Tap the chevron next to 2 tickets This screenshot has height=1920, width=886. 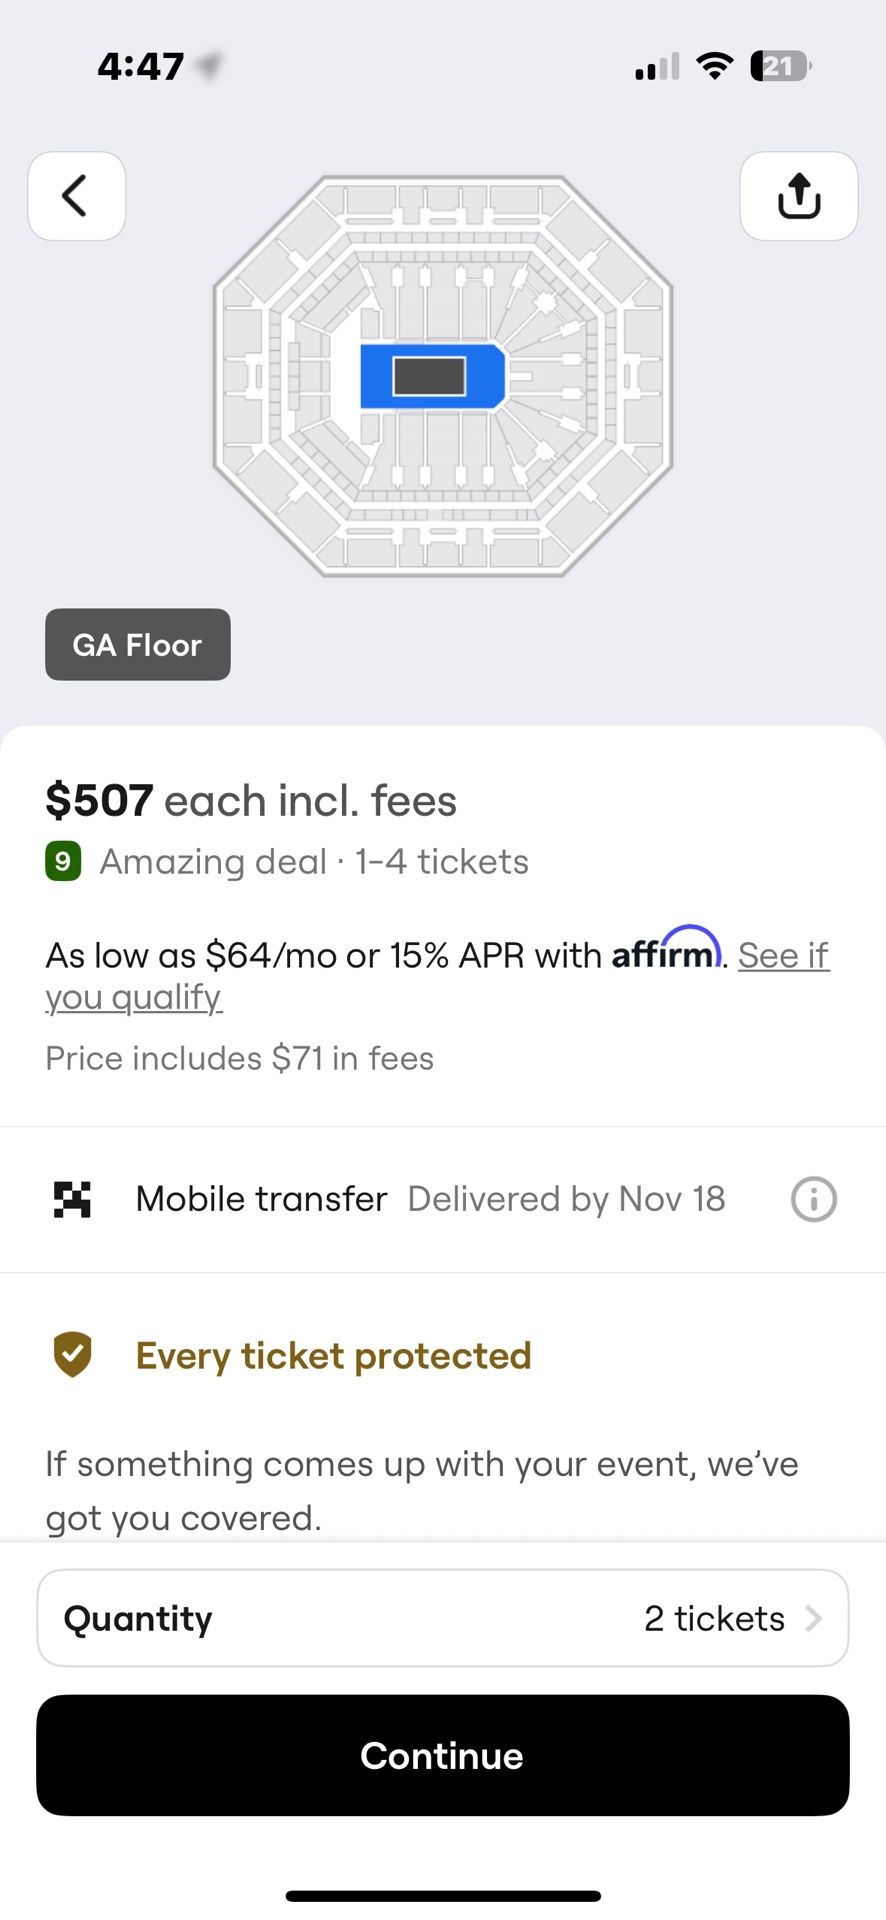814,1618
